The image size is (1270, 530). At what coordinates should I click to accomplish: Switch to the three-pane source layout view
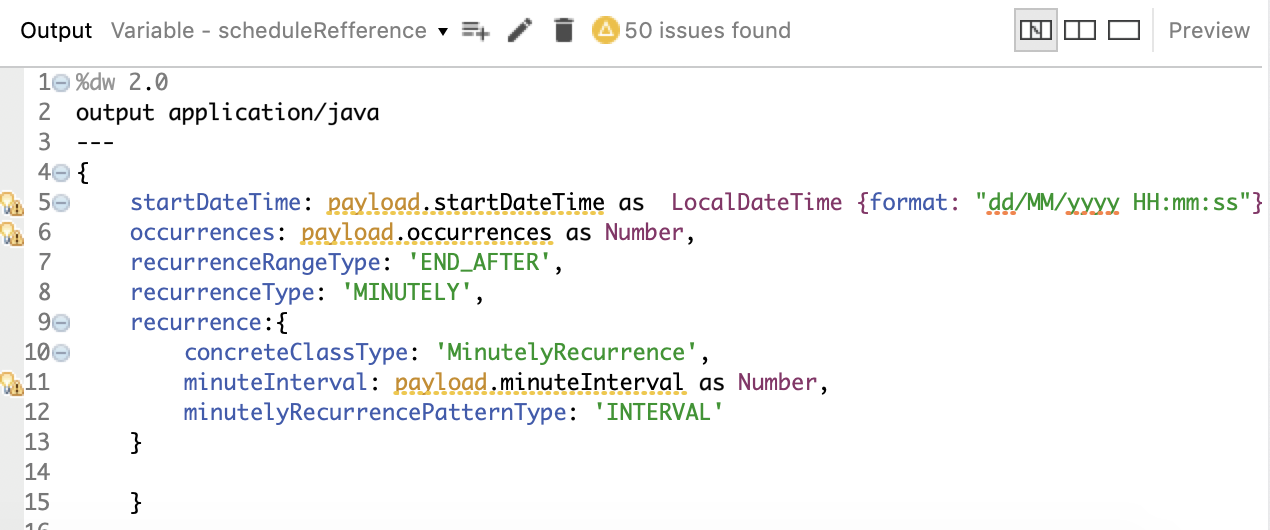point(1036,31)
